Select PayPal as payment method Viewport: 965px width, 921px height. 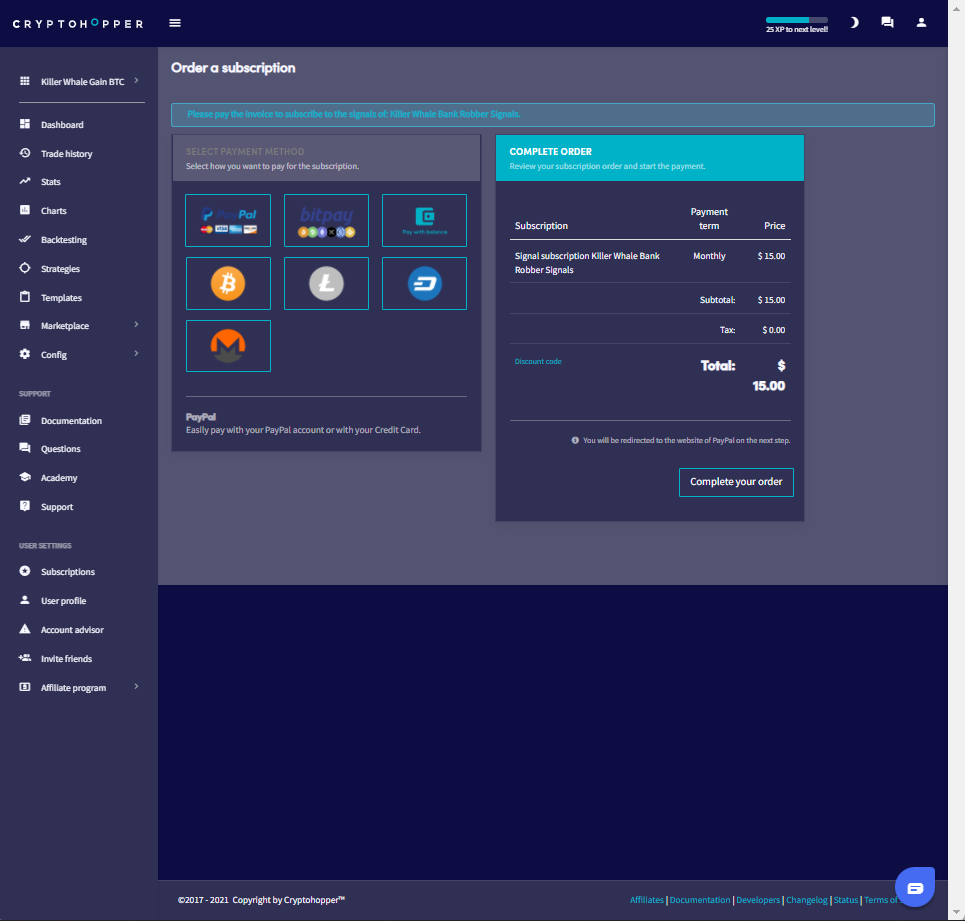[228, 220]
